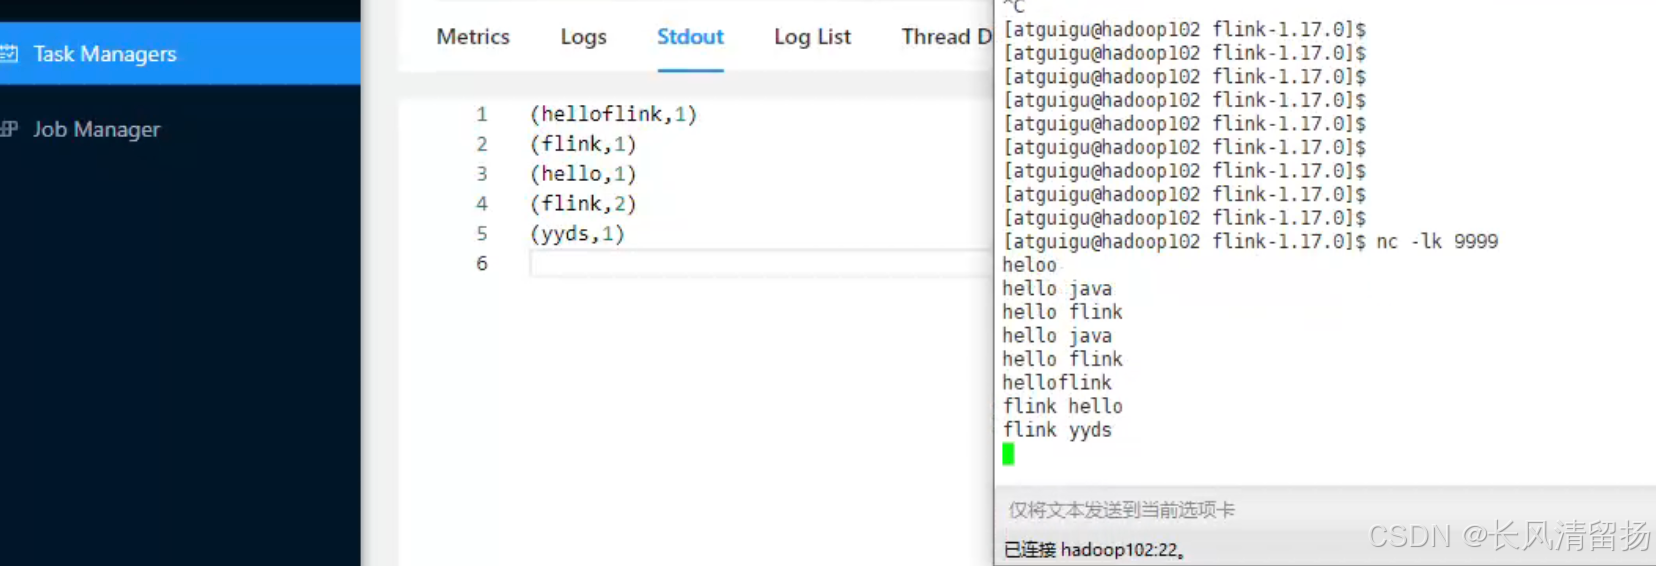Screen dimensions: 1656x566
Task: Switch to the Metrics tab
Action: [x=473, y=37]
